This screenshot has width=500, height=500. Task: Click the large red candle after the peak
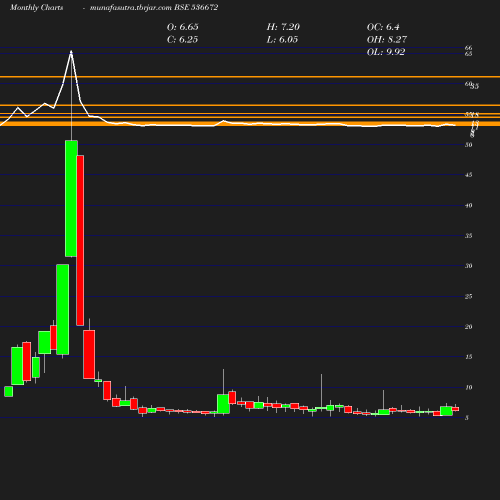pos(80,240)
